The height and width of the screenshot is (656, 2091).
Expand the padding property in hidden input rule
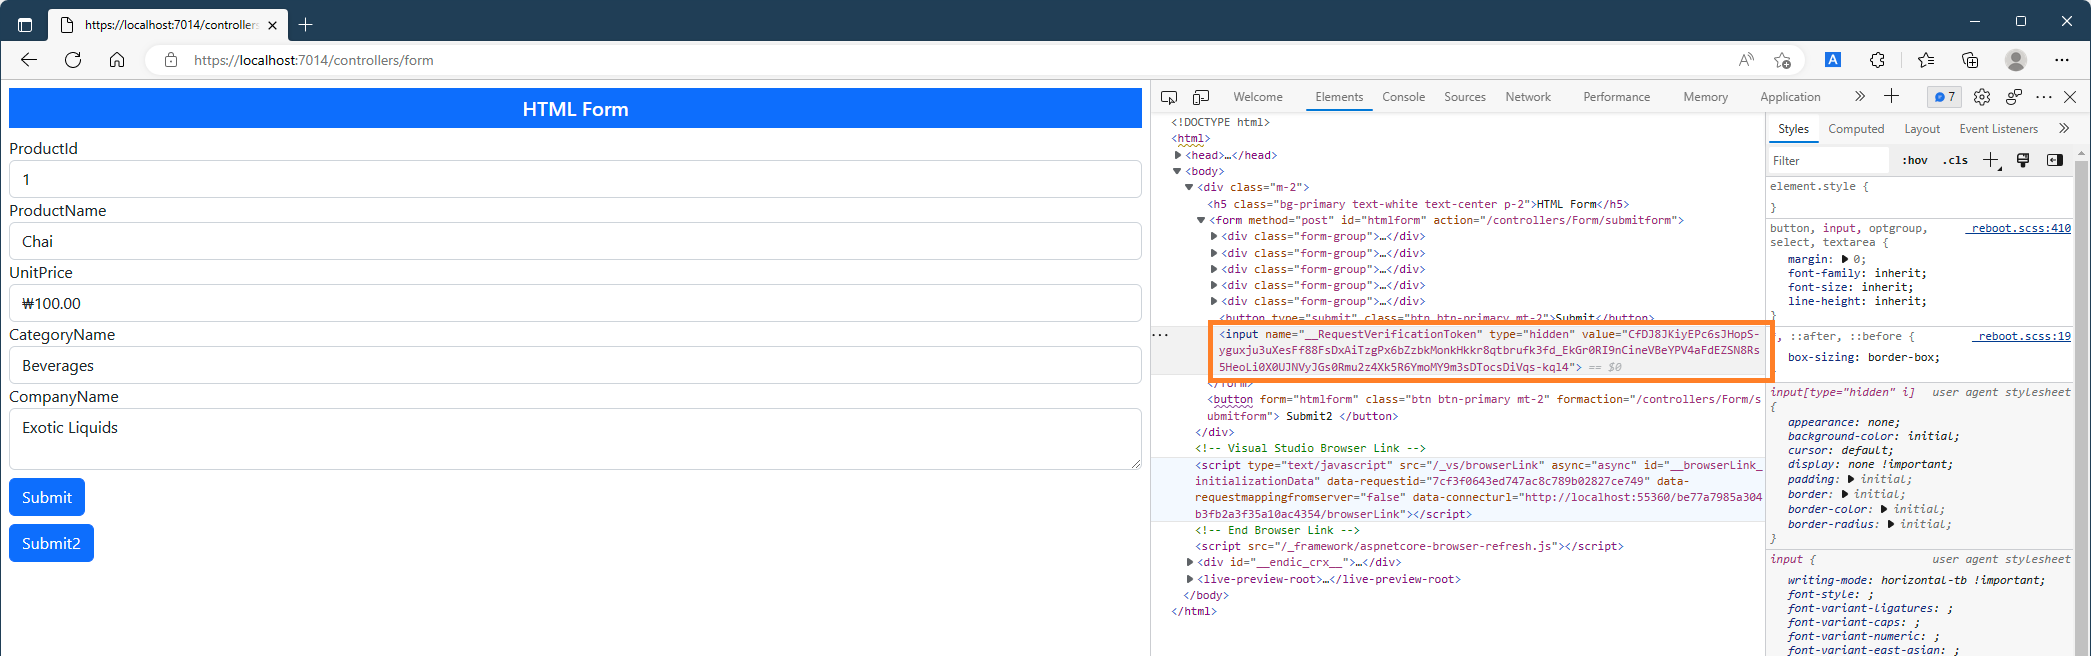pyautogui.click(x=1851, y=479)
